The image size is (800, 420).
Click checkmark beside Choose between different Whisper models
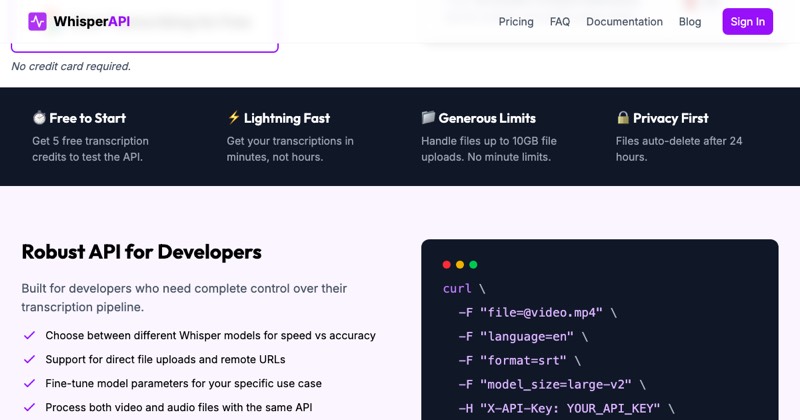click(x=30, y=335)
